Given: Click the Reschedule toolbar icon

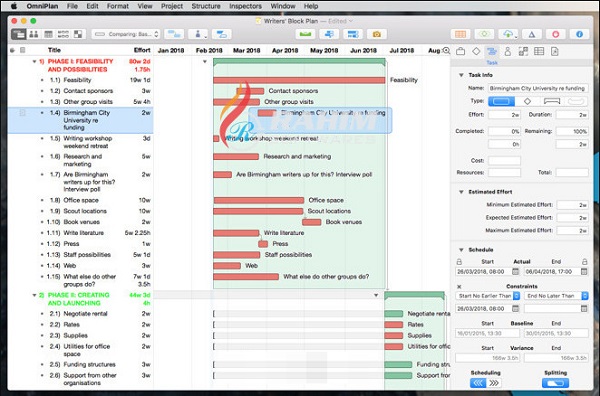Looking at the screenshot, I should (353, 34).
